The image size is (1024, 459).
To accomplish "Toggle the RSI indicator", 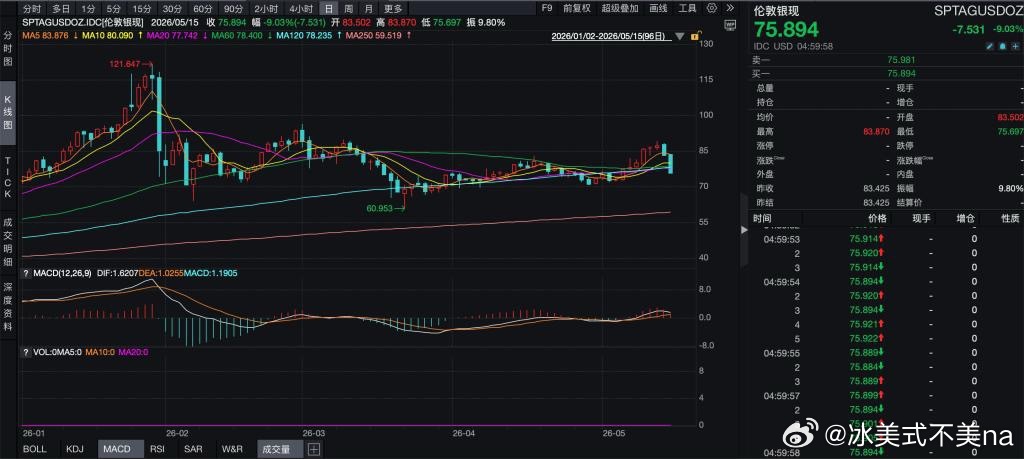I will pos(157,449).
